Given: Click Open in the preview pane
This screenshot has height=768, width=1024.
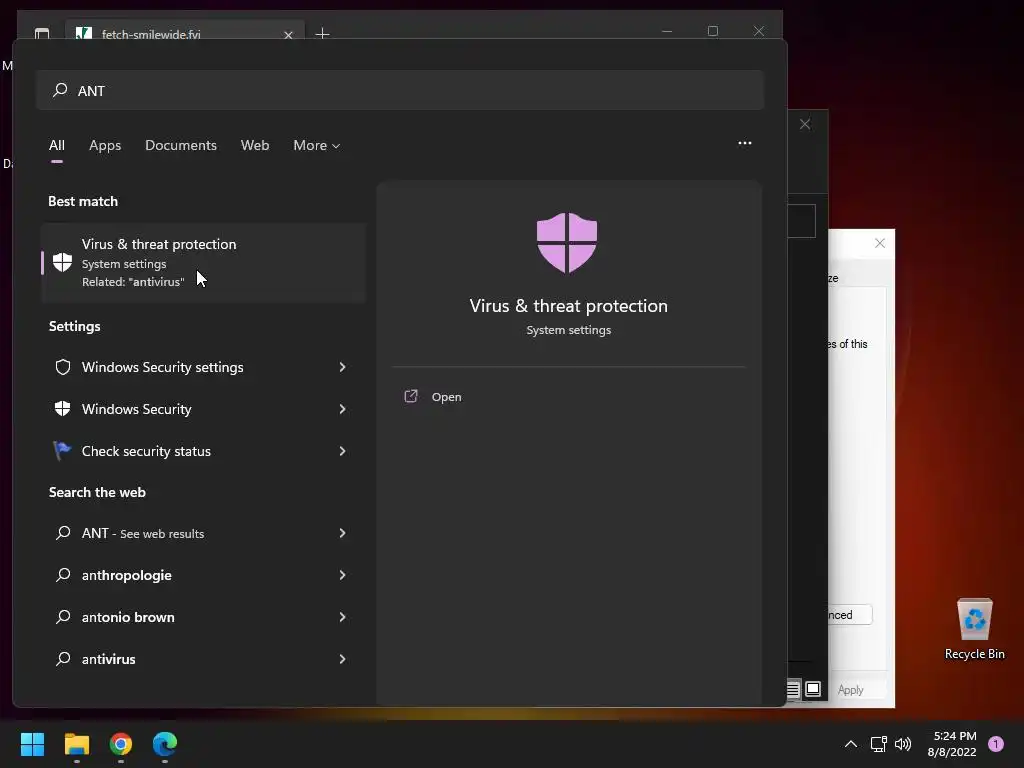Looking at the screenshot, I should (x=446, y=397).
